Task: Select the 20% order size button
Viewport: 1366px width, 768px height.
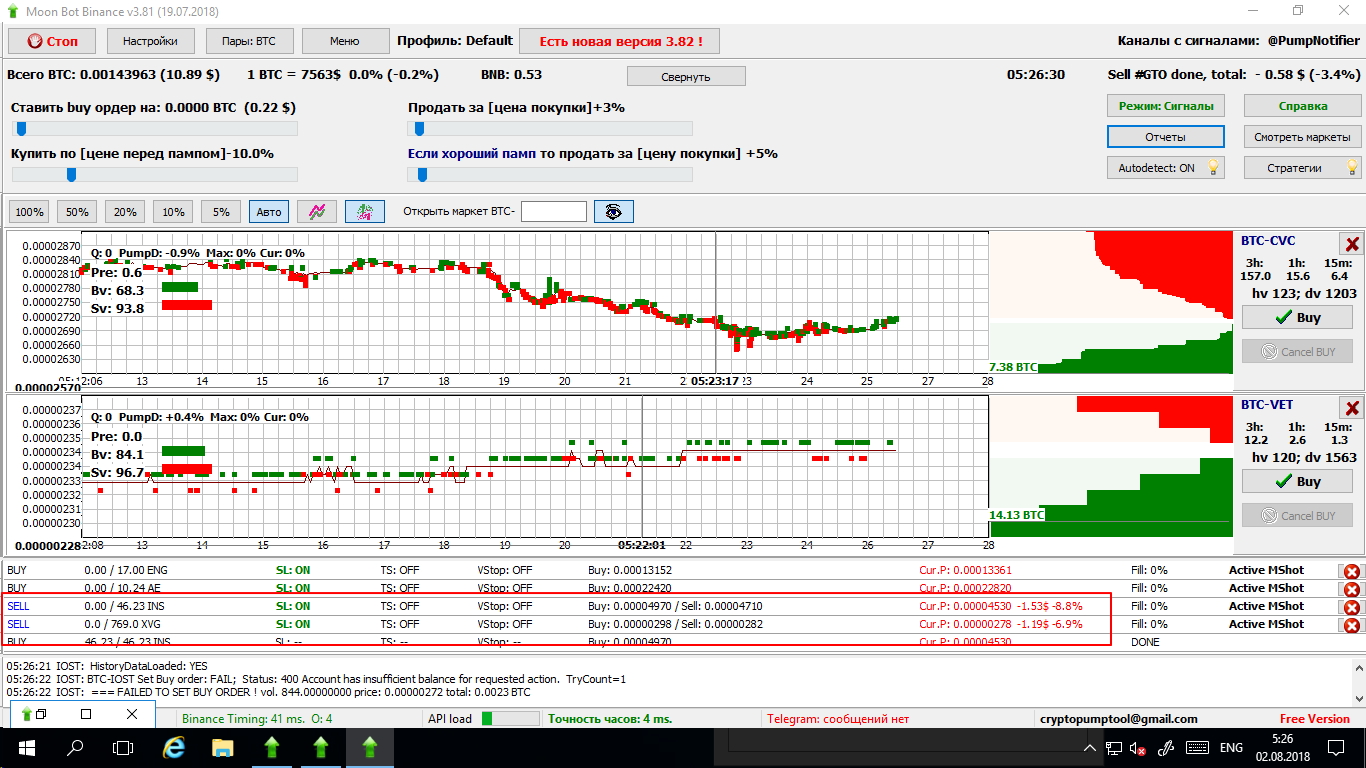Action: (125, 211)
